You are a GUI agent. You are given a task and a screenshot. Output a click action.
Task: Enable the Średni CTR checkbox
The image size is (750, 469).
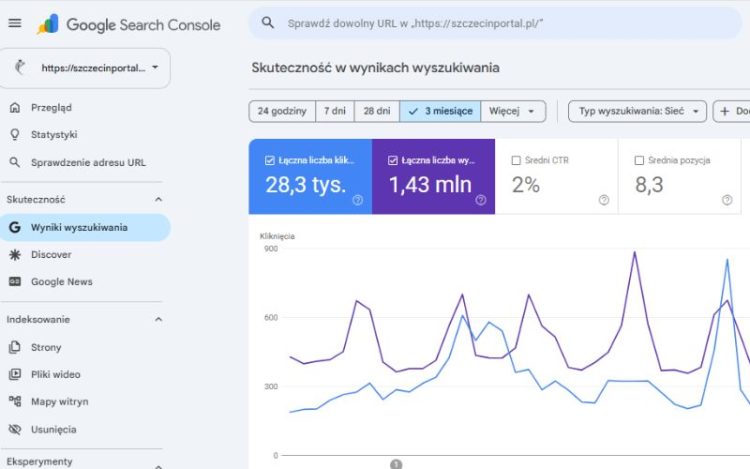coord(516,160)
